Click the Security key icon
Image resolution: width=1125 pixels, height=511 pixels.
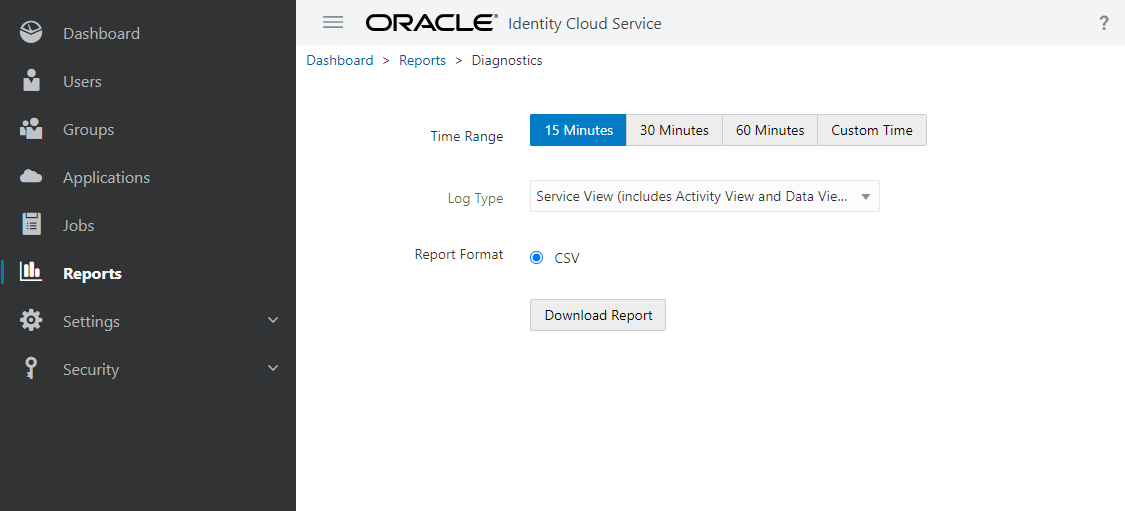click(x=32, y=369)
